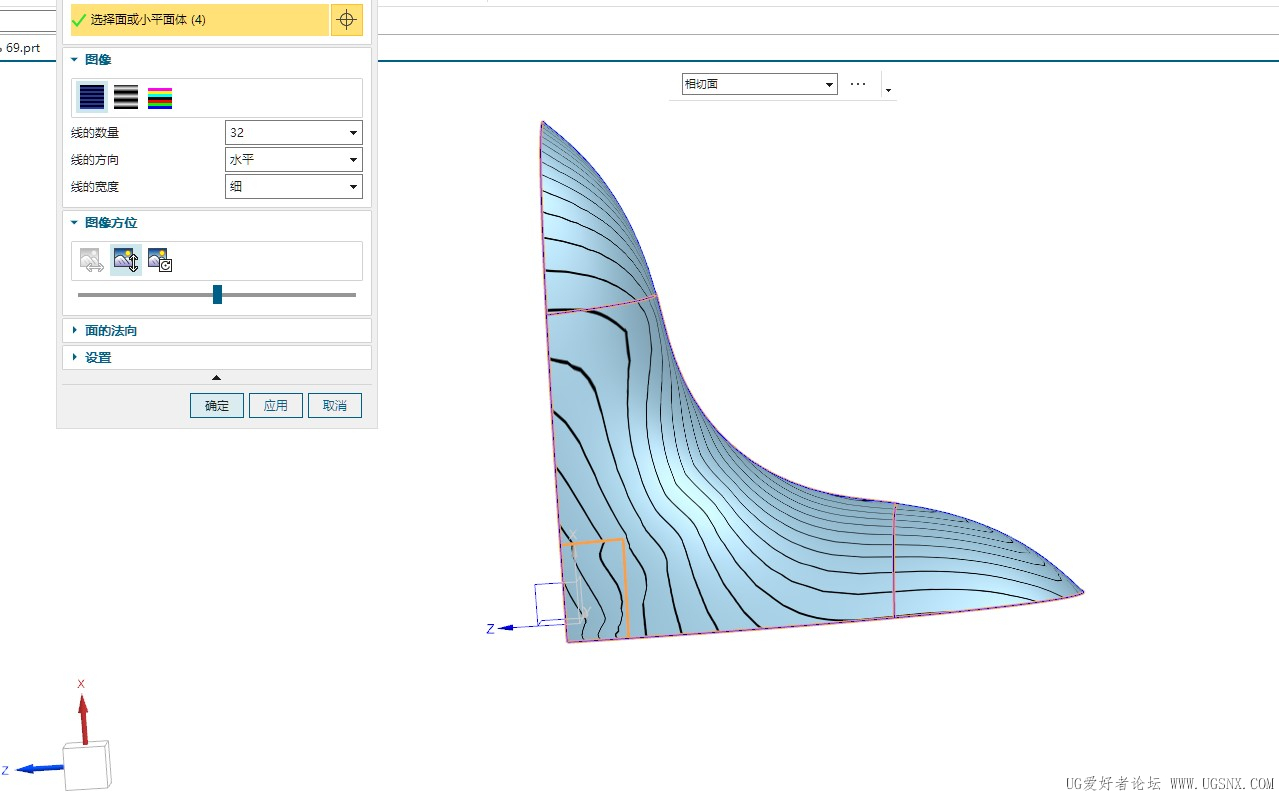Click the ellipsis more options button
This screenshot has width=1279, height=796.
[x=858, y=84]
